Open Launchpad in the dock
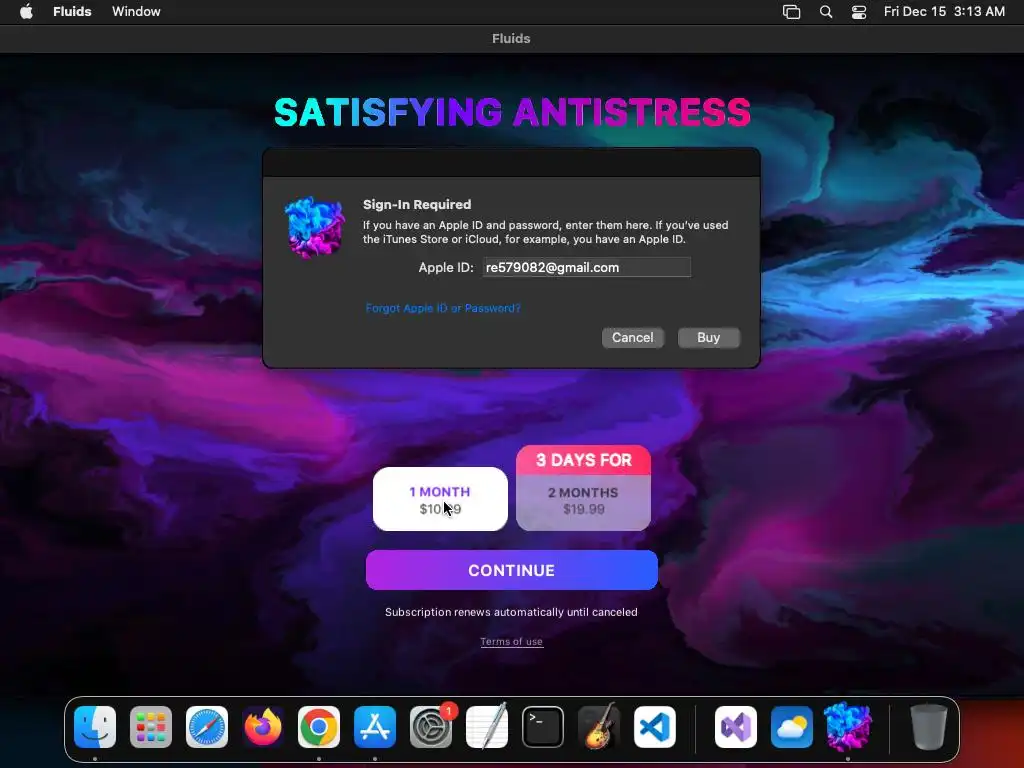Viewport: 1024px width, 768px height. pyautogui.click(x=151, y=727)
